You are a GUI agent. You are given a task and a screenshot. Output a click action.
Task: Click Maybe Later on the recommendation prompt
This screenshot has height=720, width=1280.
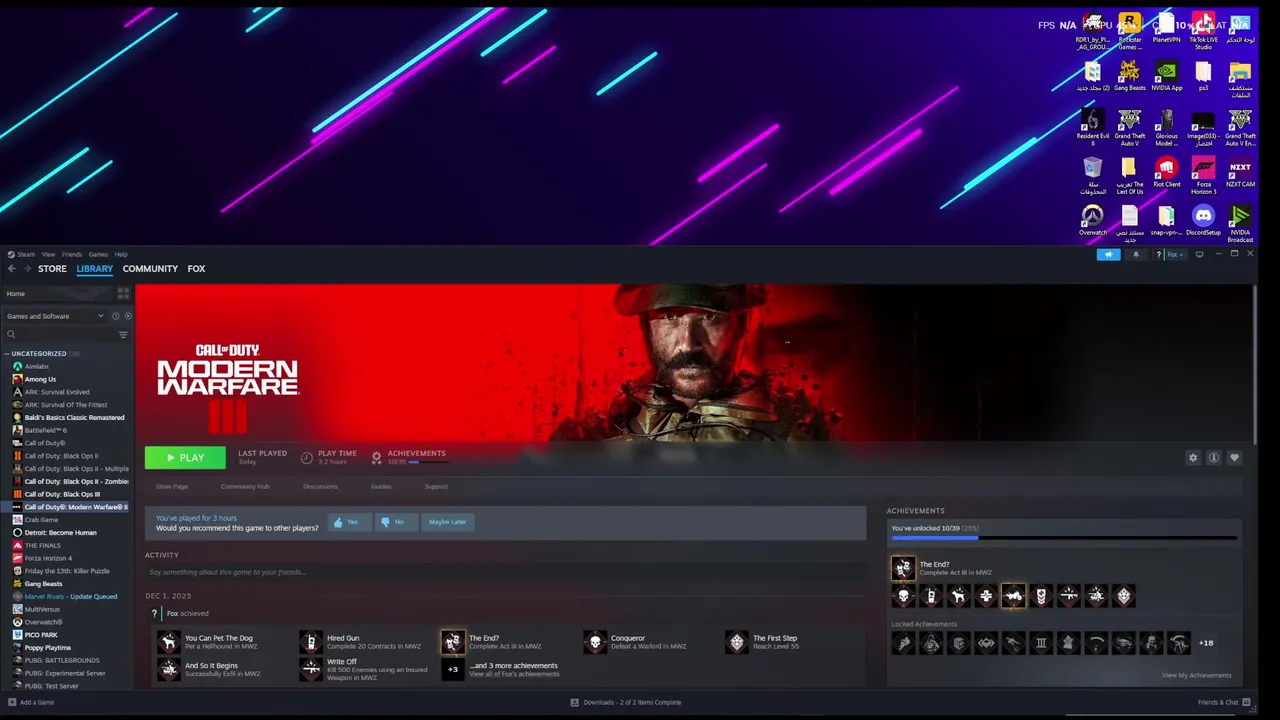447,522
